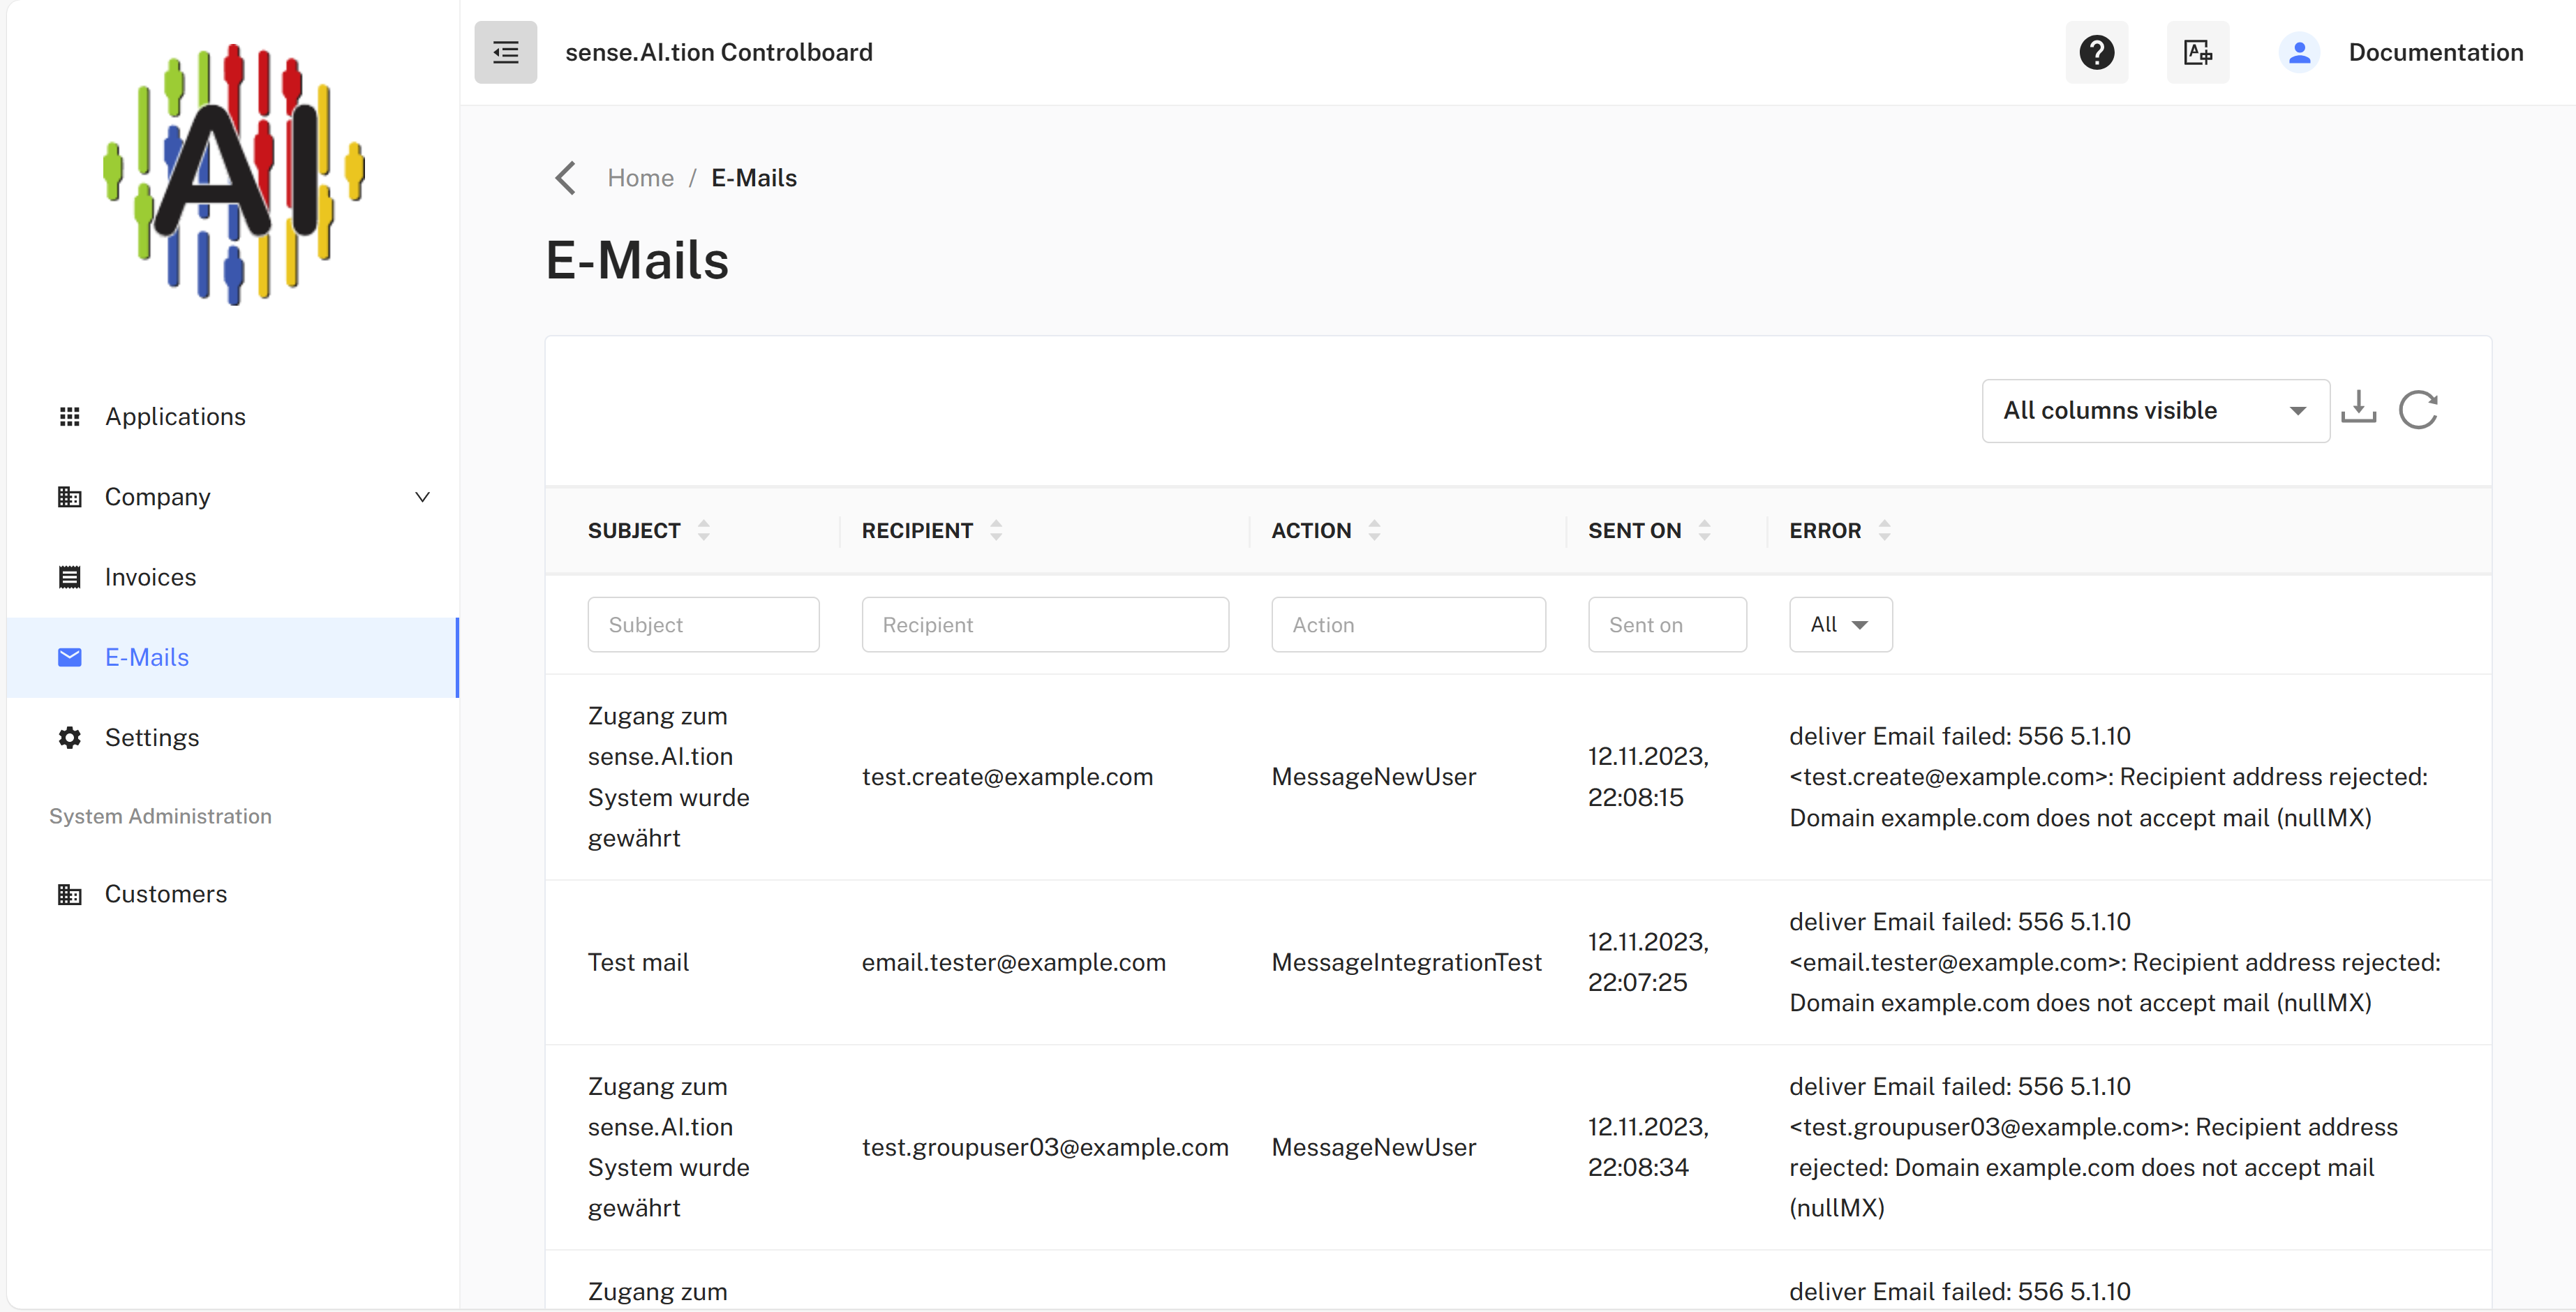Click the SUBJECT column header
This screenshot has width=2576, height=1312.
tap(634, 530)
